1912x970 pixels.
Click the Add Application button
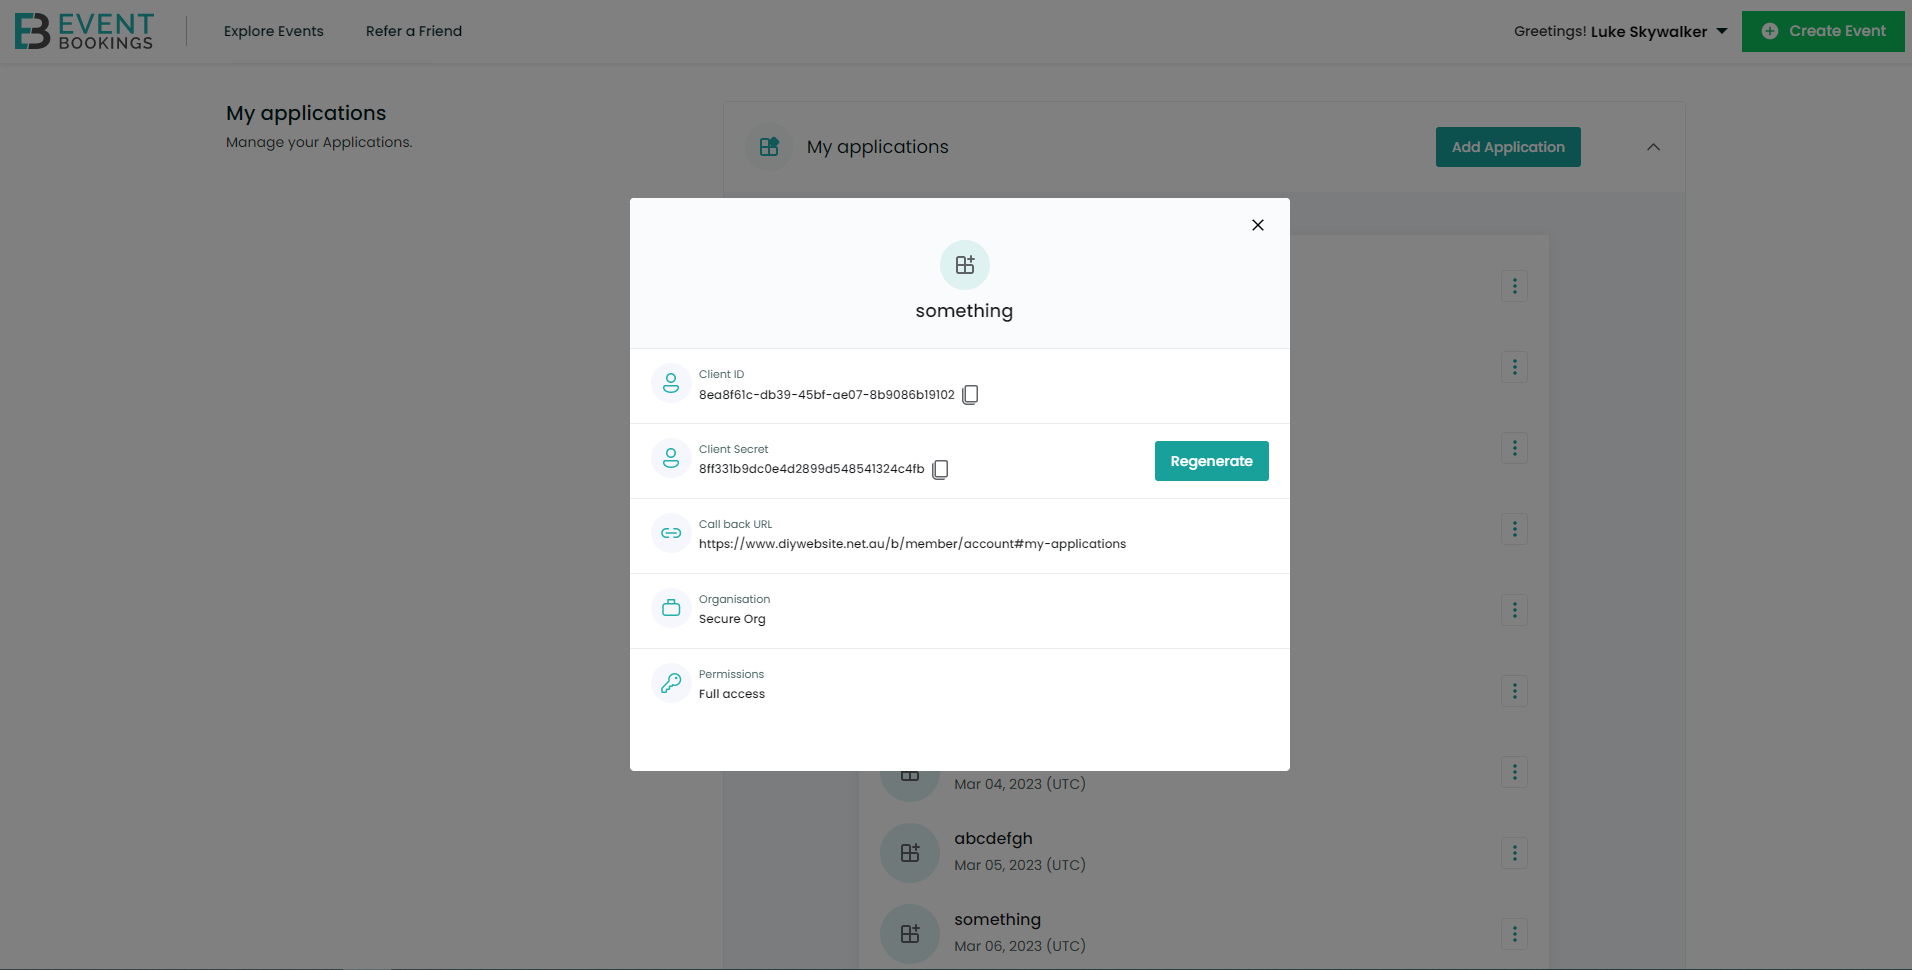(x=1507, y=147)
